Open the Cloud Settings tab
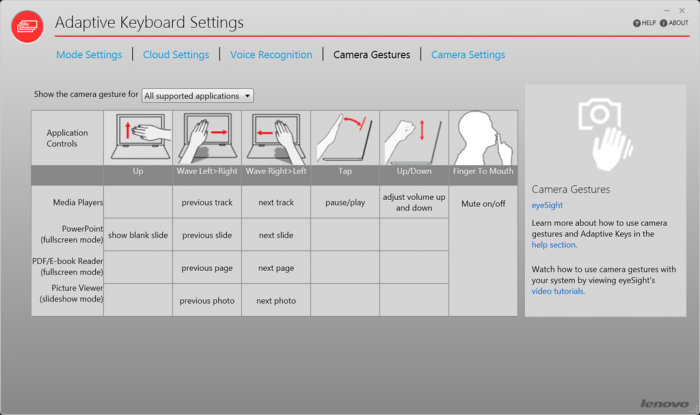 tap(176, 55)
